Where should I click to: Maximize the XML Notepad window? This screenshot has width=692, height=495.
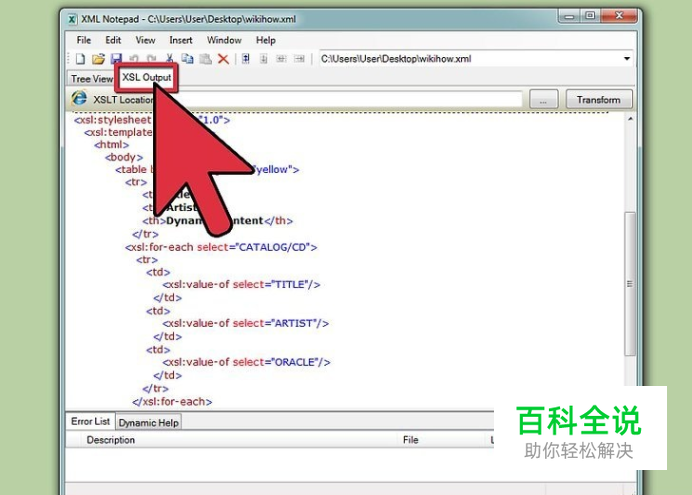tap(590, 16)
